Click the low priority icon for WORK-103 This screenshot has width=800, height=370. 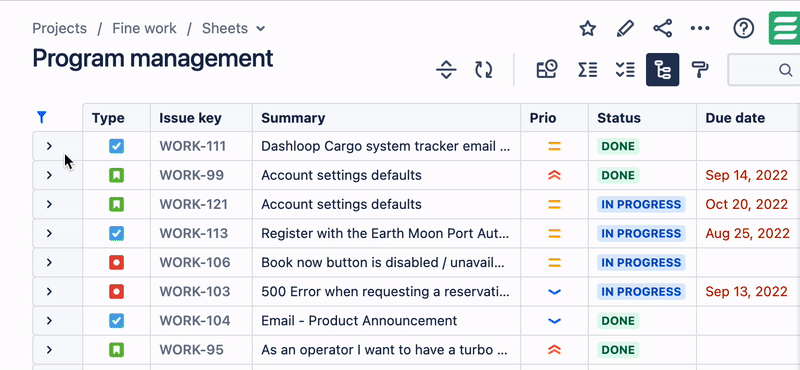point(554,292)
